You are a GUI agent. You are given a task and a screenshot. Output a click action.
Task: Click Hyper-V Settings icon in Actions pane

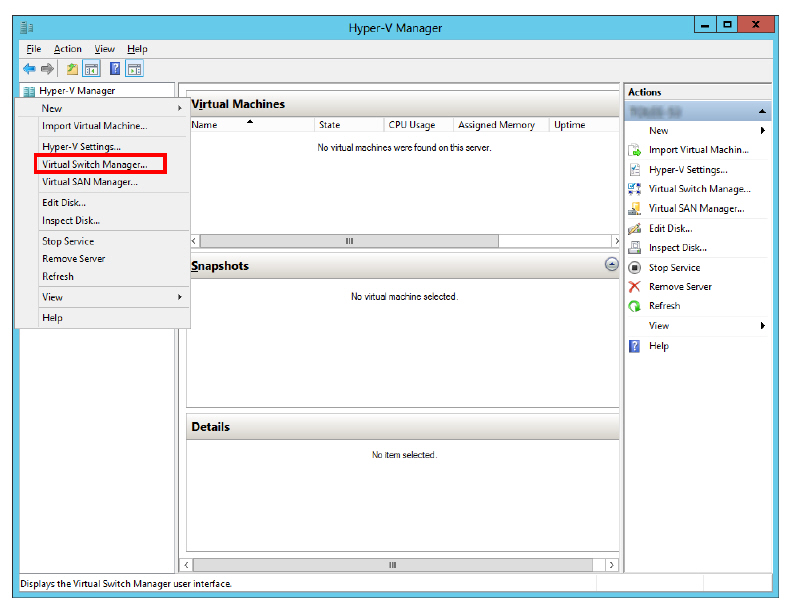point(634,170)
